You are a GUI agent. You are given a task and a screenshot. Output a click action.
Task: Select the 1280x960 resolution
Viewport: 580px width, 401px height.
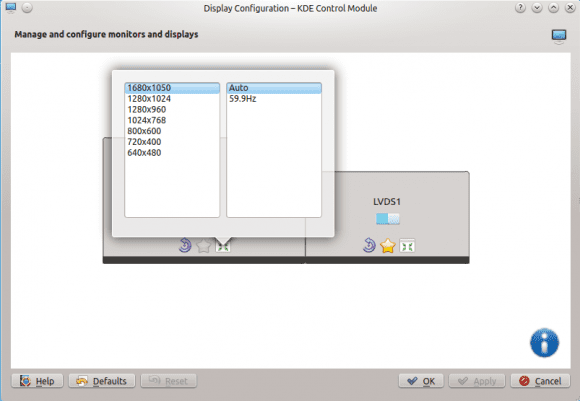pyautogui.click(x=172, y=109)
